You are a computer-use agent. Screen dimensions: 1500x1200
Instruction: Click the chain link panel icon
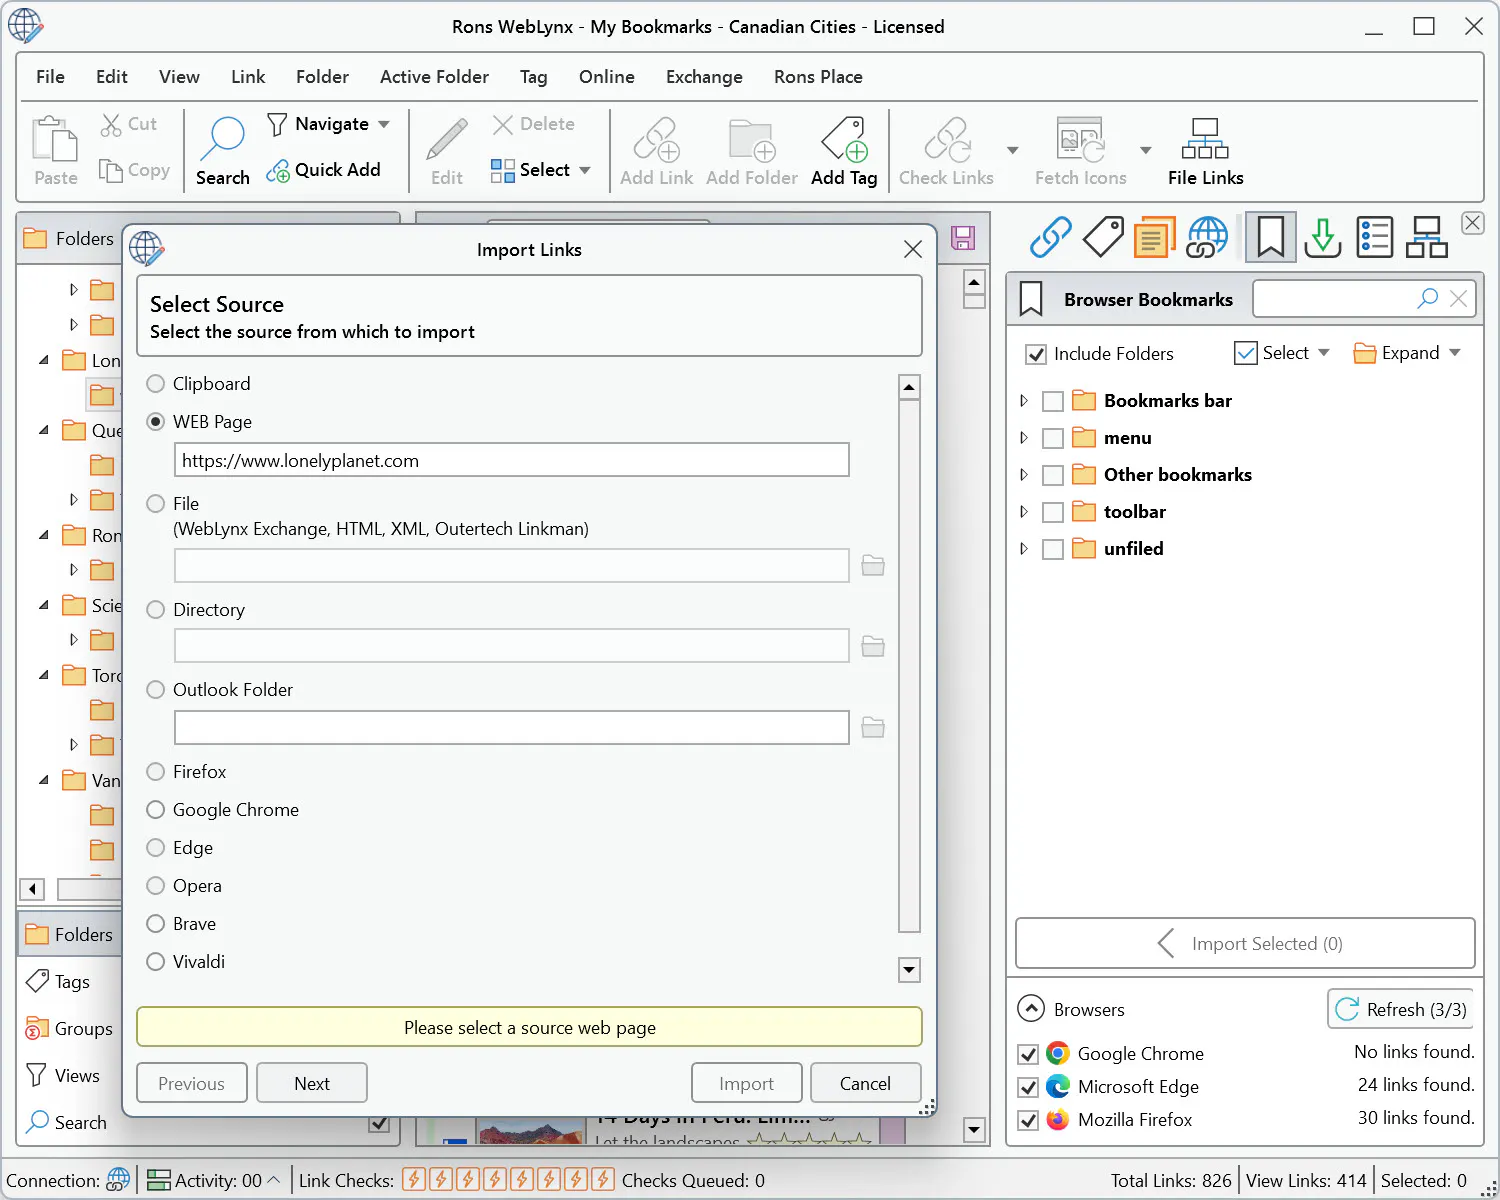click(1051, 237)
